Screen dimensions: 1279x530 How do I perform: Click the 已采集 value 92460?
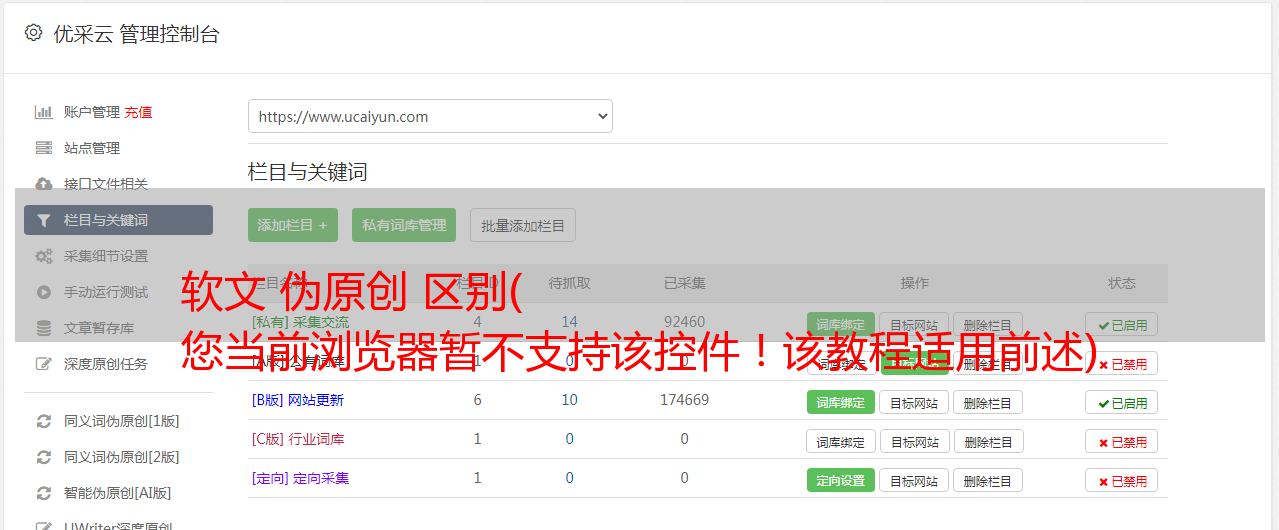(x=684, y=322)
